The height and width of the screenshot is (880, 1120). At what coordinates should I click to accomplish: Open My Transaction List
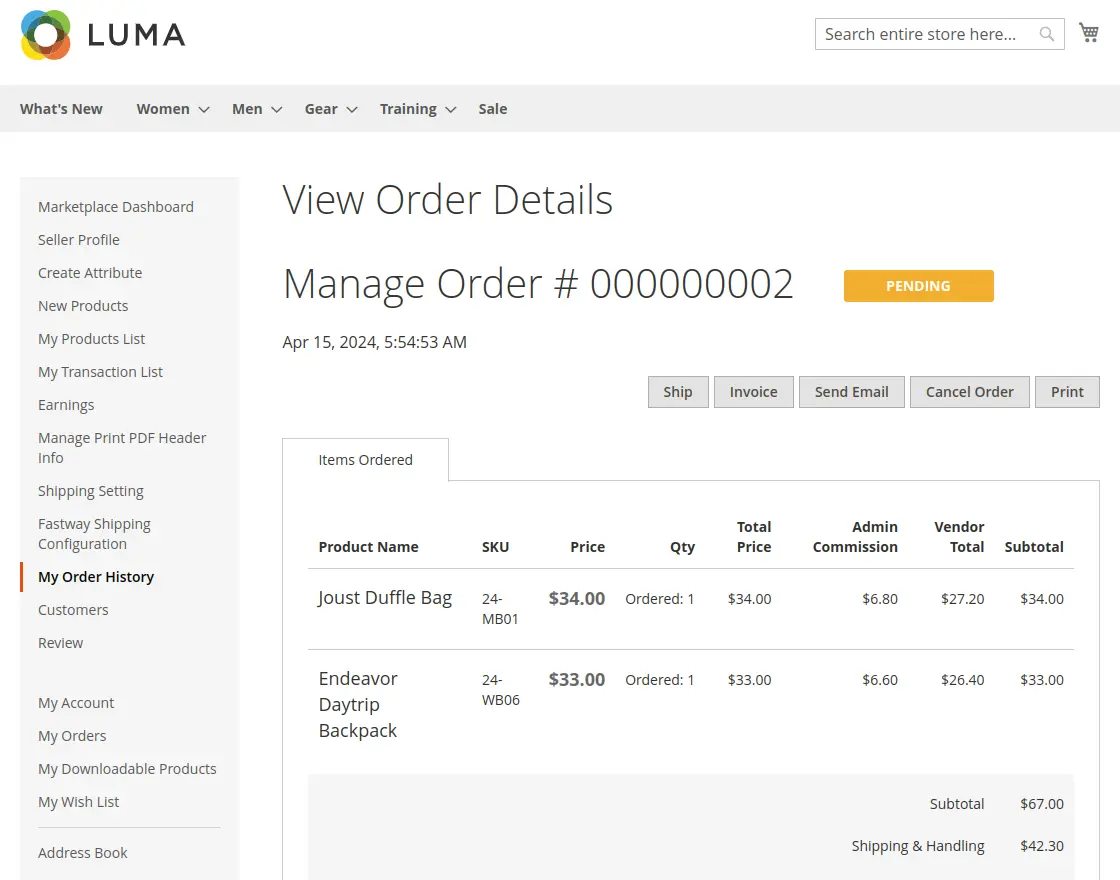coord(100,371)
